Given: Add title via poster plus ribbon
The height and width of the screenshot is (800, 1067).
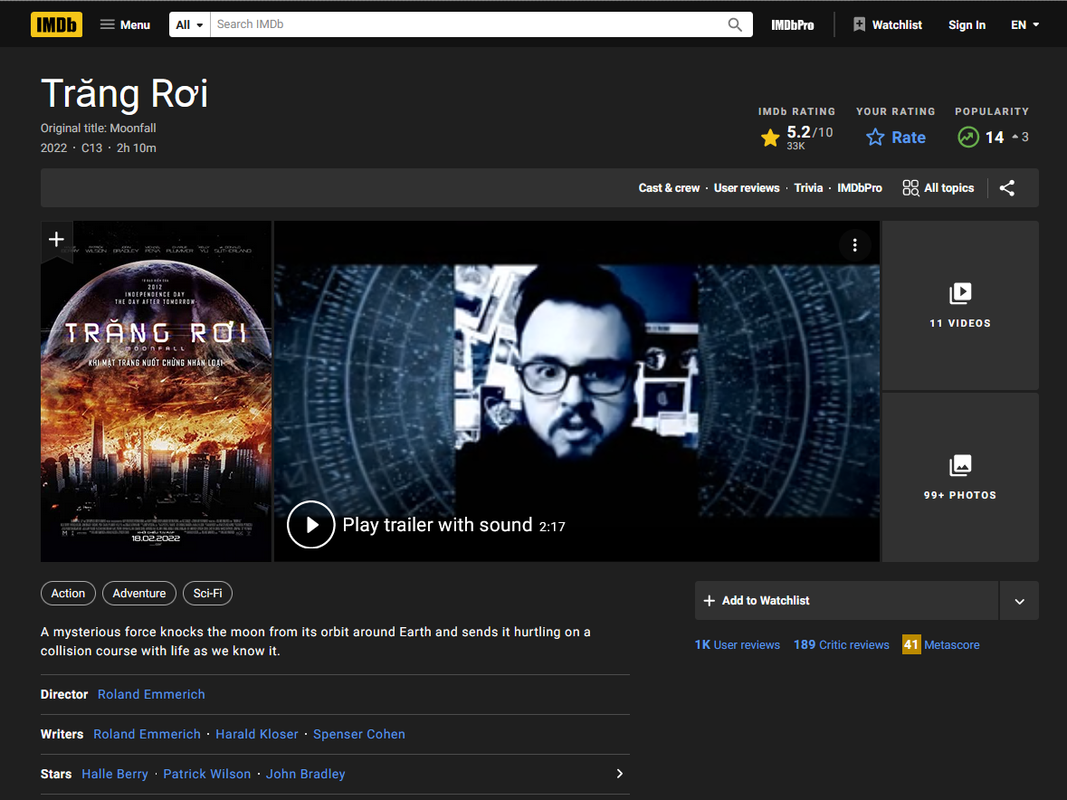Looking at the screenshot, I should (56, 239).
